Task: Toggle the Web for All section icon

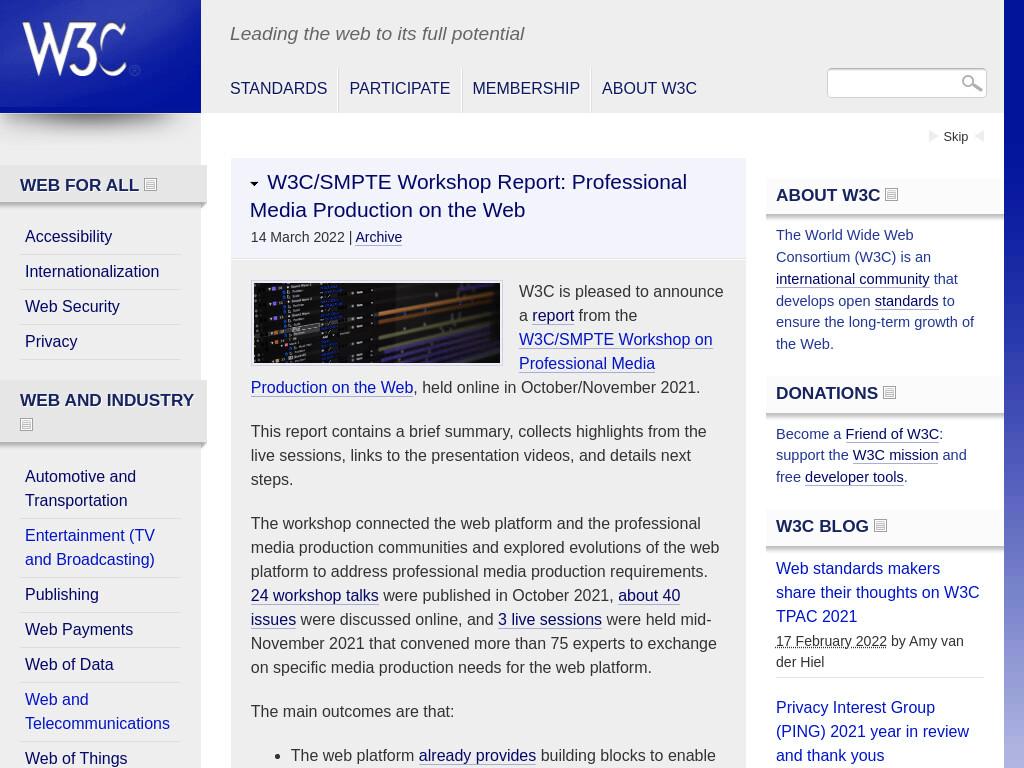Action: tap(151, 185)
